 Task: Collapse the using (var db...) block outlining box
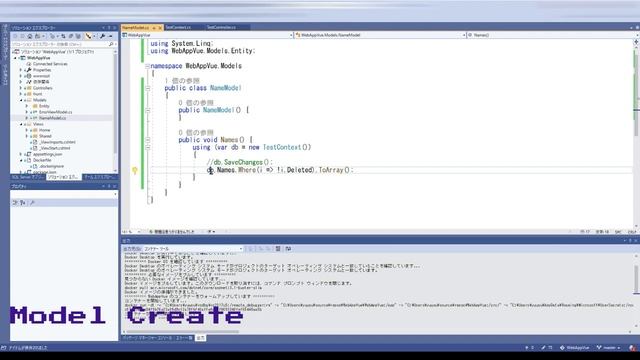pyautogui.click(x=147, y=147)
